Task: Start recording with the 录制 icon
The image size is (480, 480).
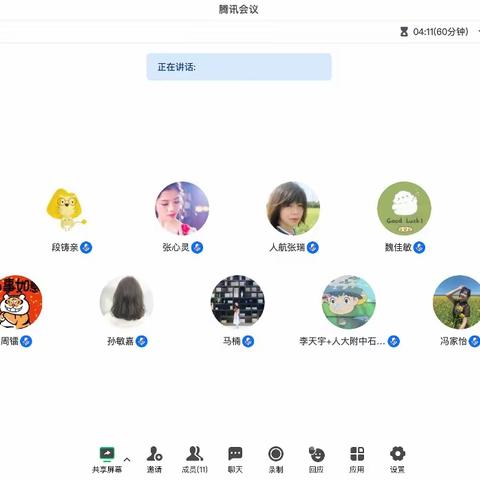Action: [276, 454]
